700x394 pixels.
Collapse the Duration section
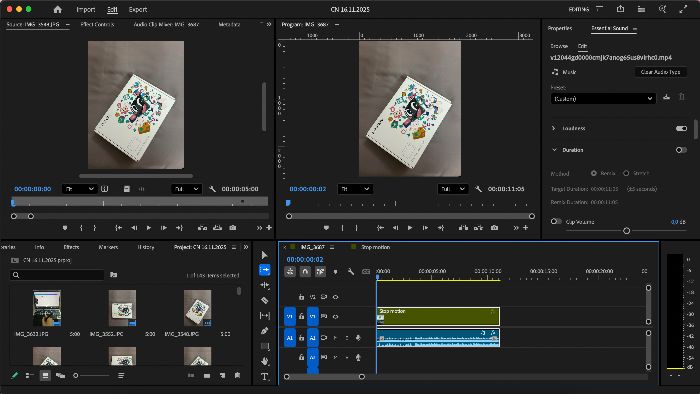tap(554, 150)
